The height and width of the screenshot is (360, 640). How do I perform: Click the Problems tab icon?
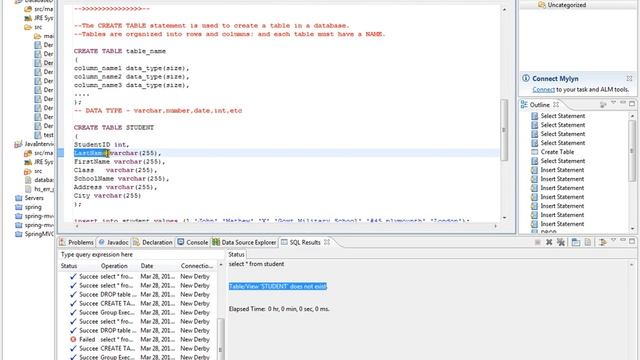pos(62,242)
